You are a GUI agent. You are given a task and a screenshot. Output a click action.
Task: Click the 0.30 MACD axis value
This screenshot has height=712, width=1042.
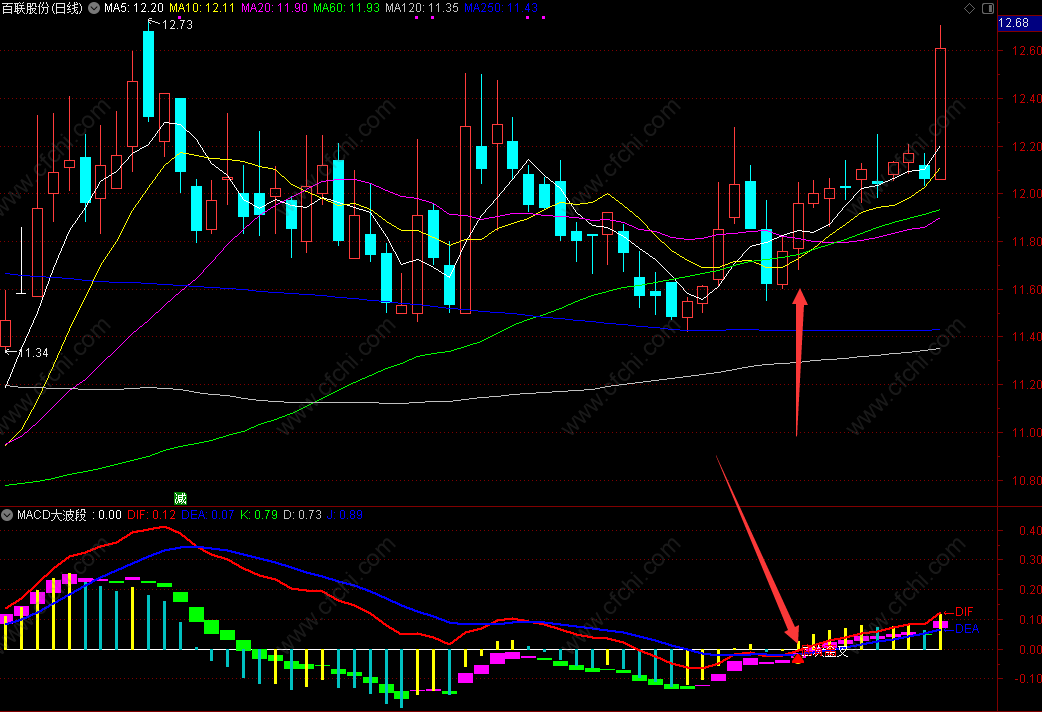click(1030, 560)
